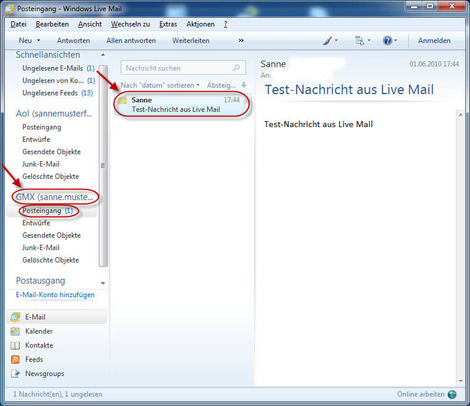Click Allen antworten in toolbar
This screenshot has height=406, width=470.
pyautogui.click(x=131, y=41)
